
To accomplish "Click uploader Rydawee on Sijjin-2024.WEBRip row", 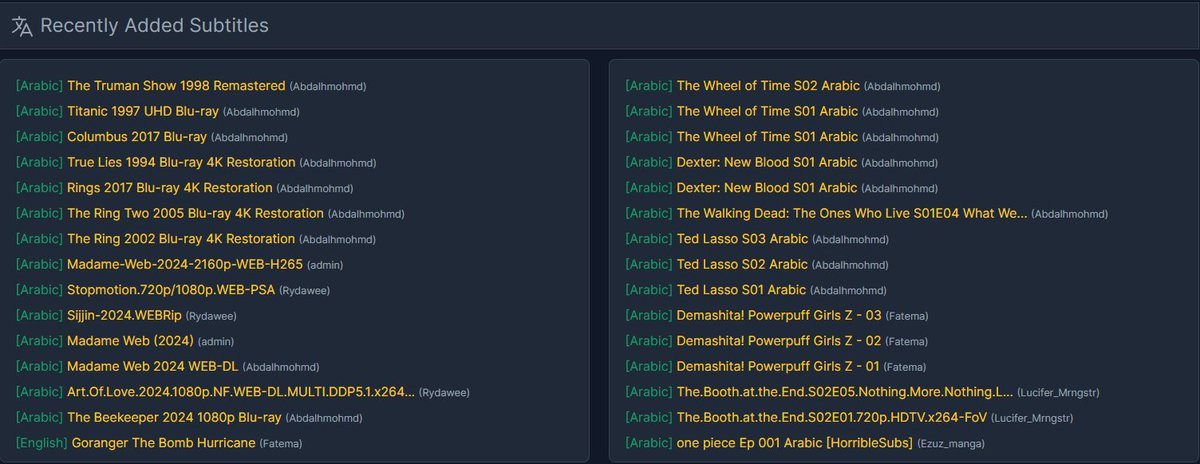I will click(x=211, y=316).
